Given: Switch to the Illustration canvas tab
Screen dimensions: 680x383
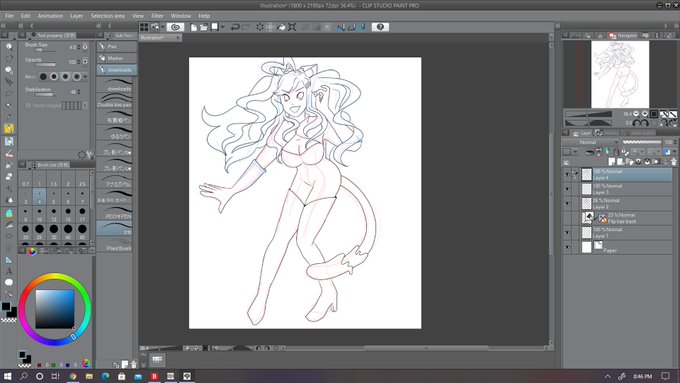Looking at the screenshot, I should 160,38.
